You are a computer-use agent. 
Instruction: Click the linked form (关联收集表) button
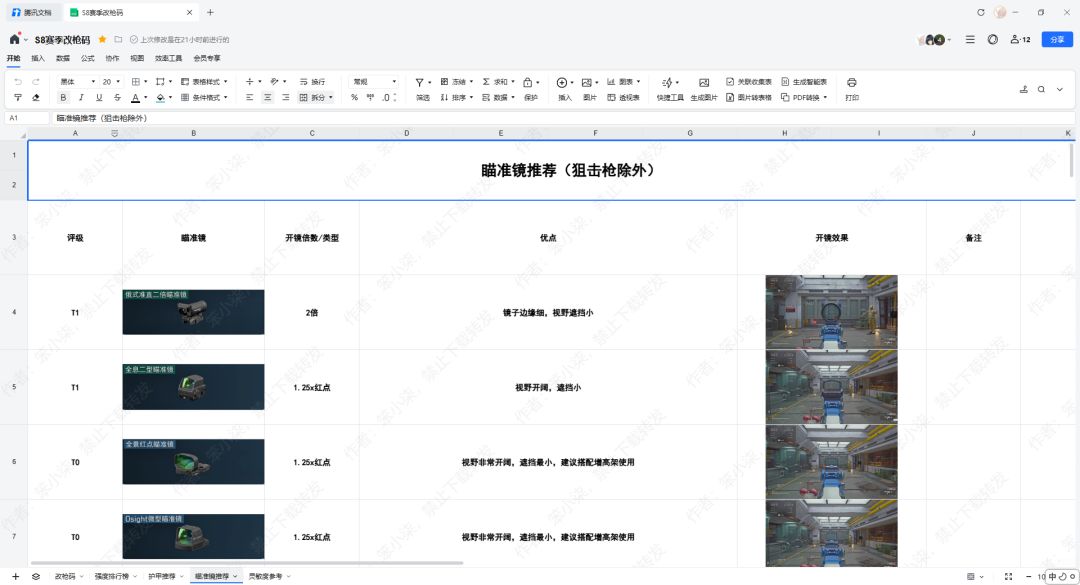pyautogui.click(x=749, y=81)
